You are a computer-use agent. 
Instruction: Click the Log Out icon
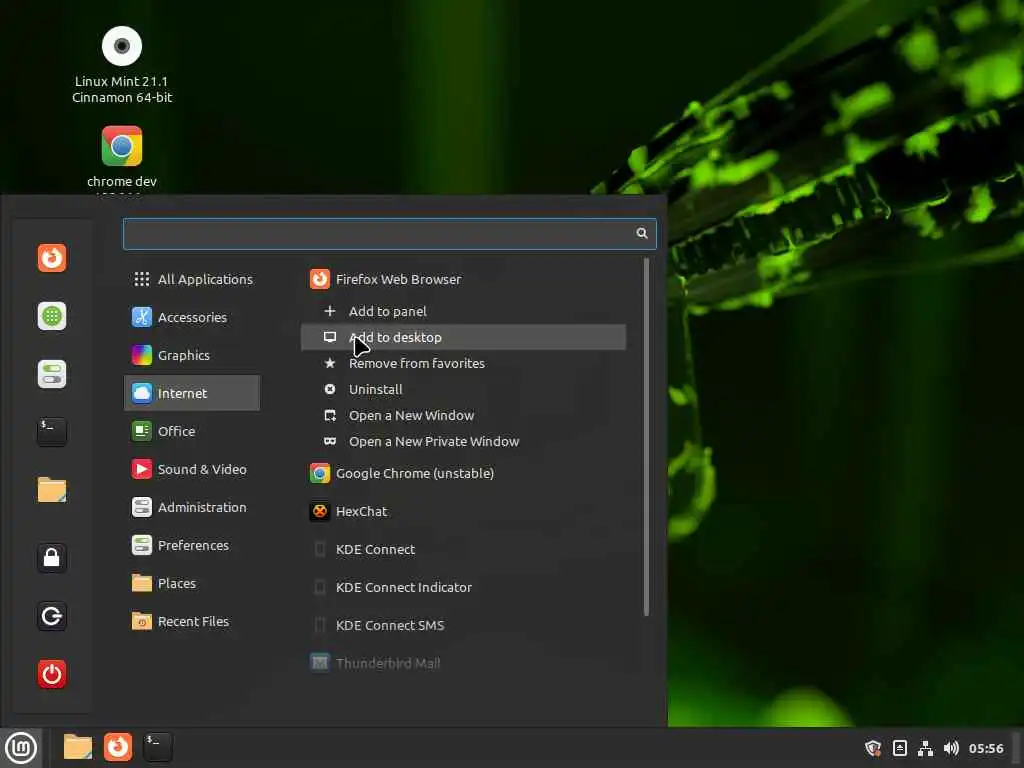click(52, 616)
